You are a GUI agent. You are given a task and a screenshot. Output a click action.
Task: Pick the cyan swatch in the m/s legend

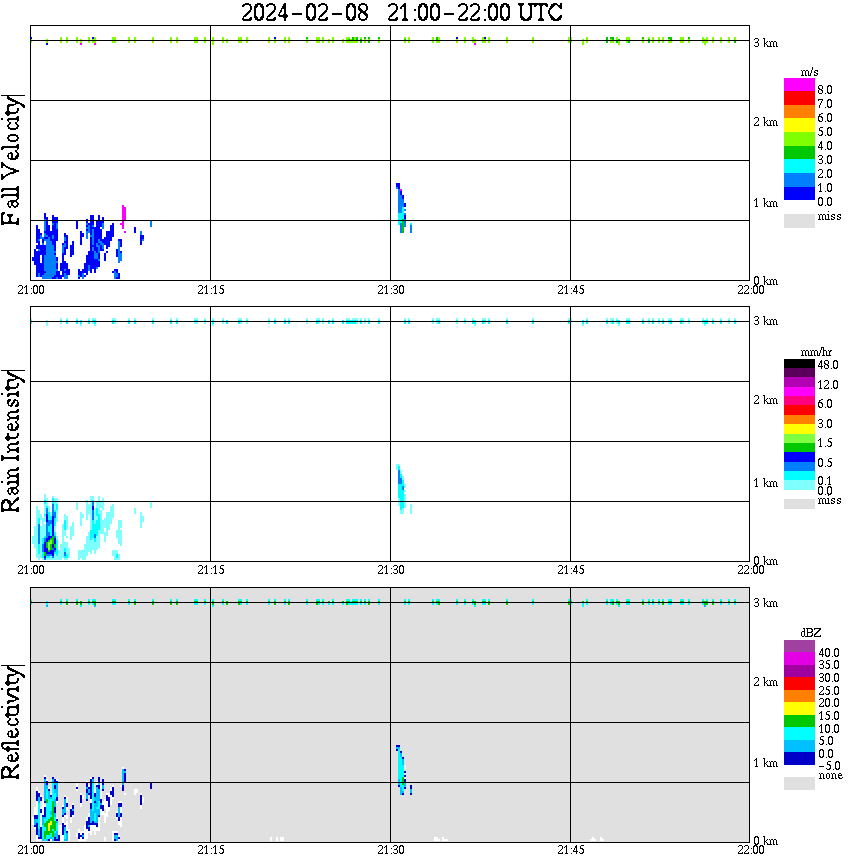[799, 166]
